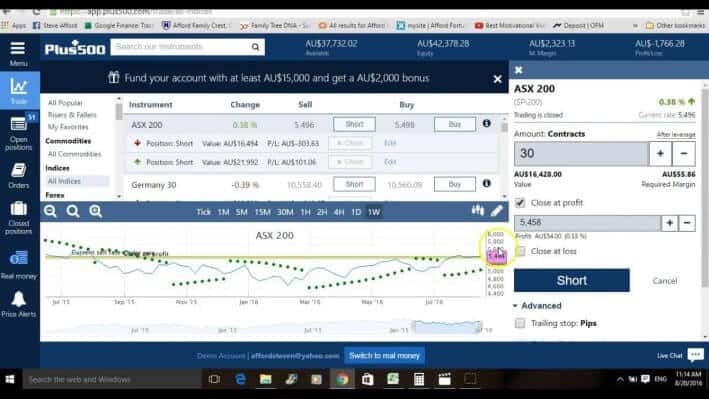Viewport: 709px width, 399px height.
Task: Open the Orders sidebar icon
Action: click(19, 176)
